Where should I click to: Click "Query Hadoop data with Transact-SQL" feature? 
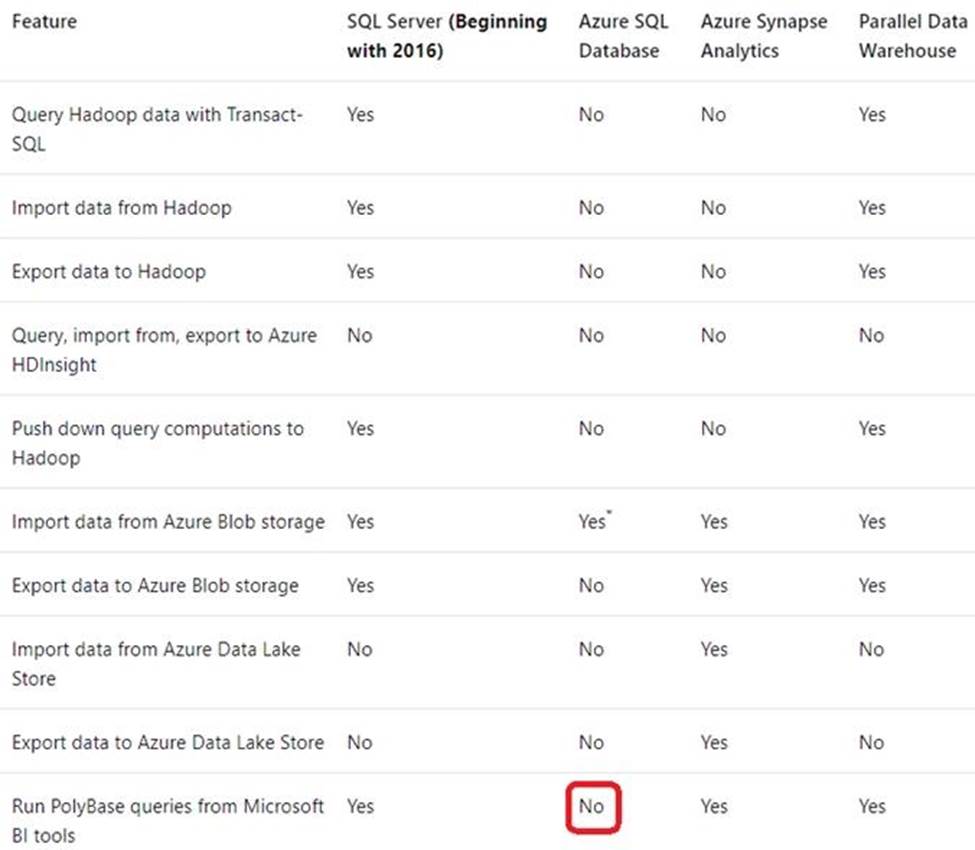coord(157,129)
